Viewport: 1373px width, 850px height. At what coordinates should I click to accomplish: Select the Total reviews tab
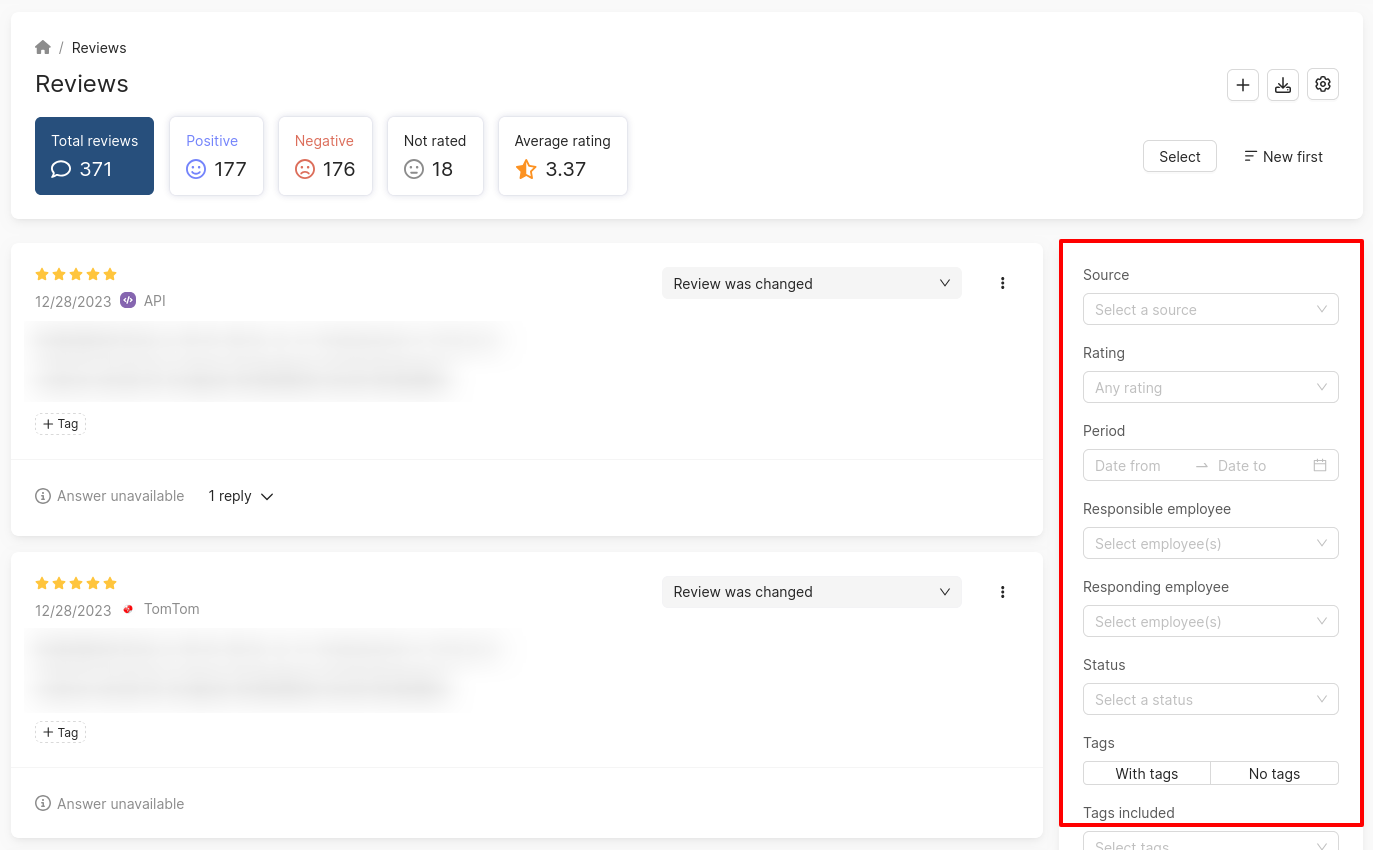(94, 156)
